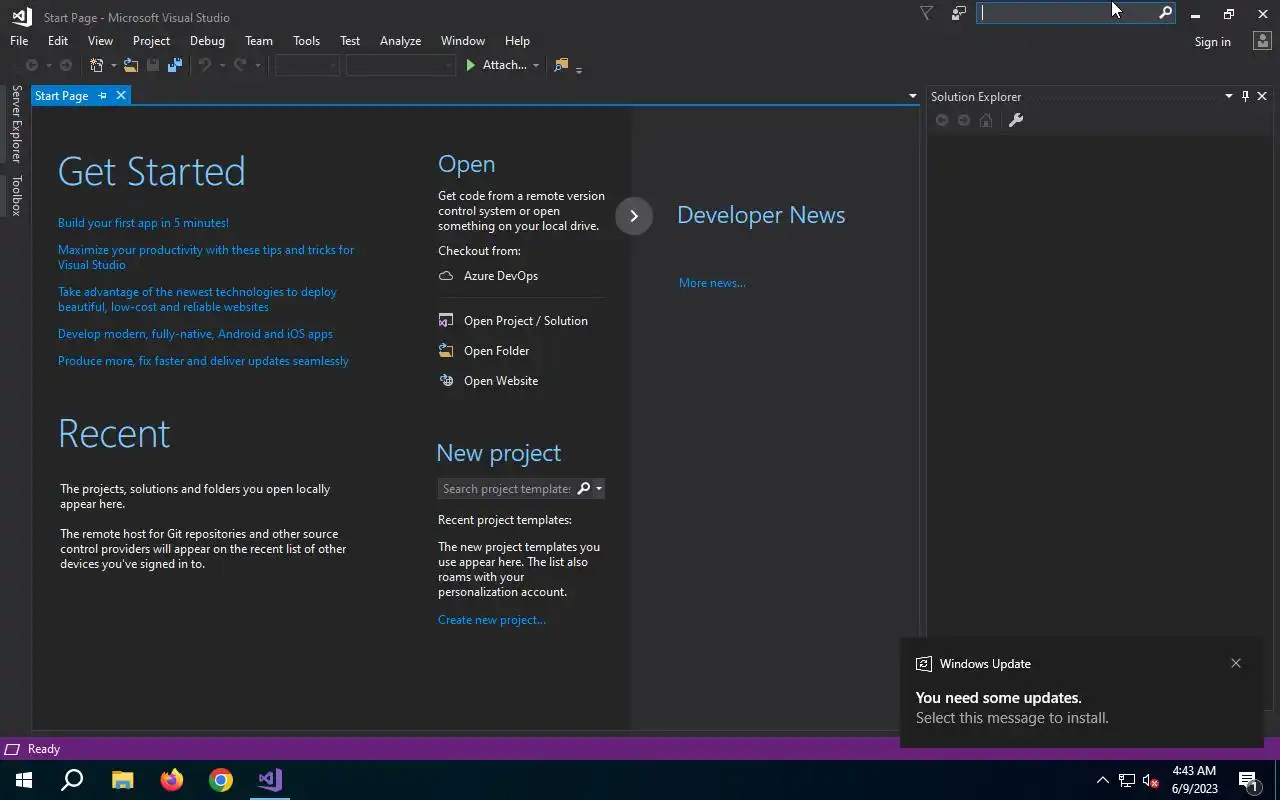Click the Windows Start button
Screen dimensions: 1280x800
pos(24,780)
